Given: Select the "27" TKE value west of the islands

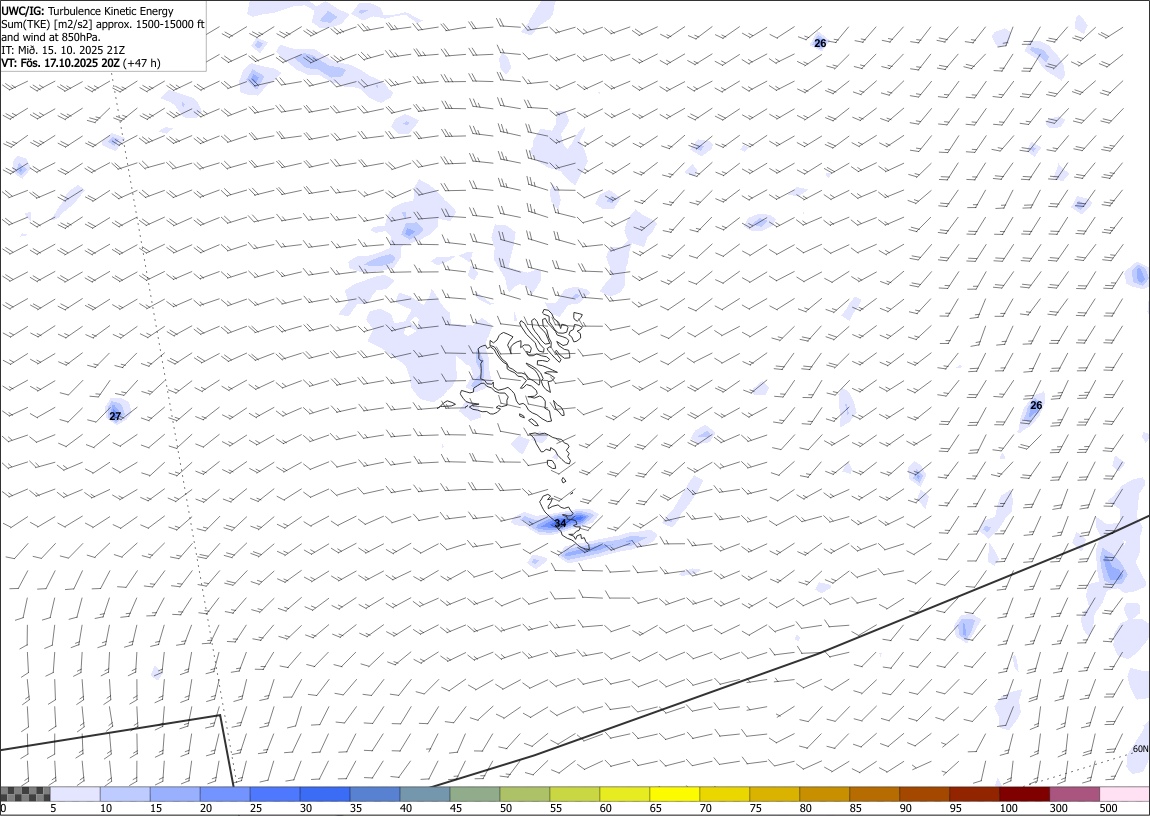Looking at the screenshot, I should [x=115, y=416].
